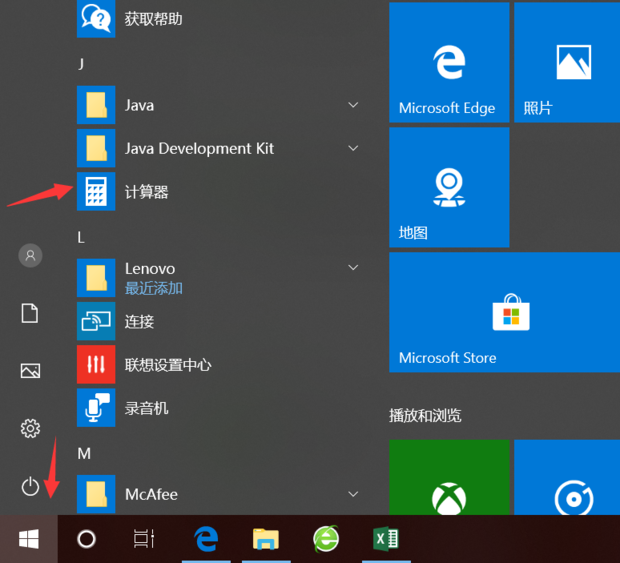Select the 连接 text label
The image size is (620, 563).
click(139, 321)
